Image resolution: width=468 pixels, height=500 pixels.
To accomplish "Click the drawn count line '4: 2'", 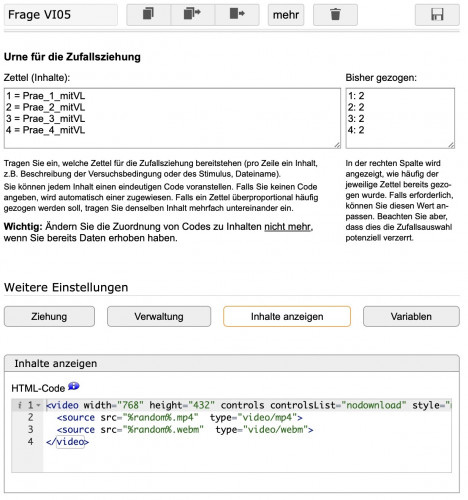I will [x=356, y=130].
